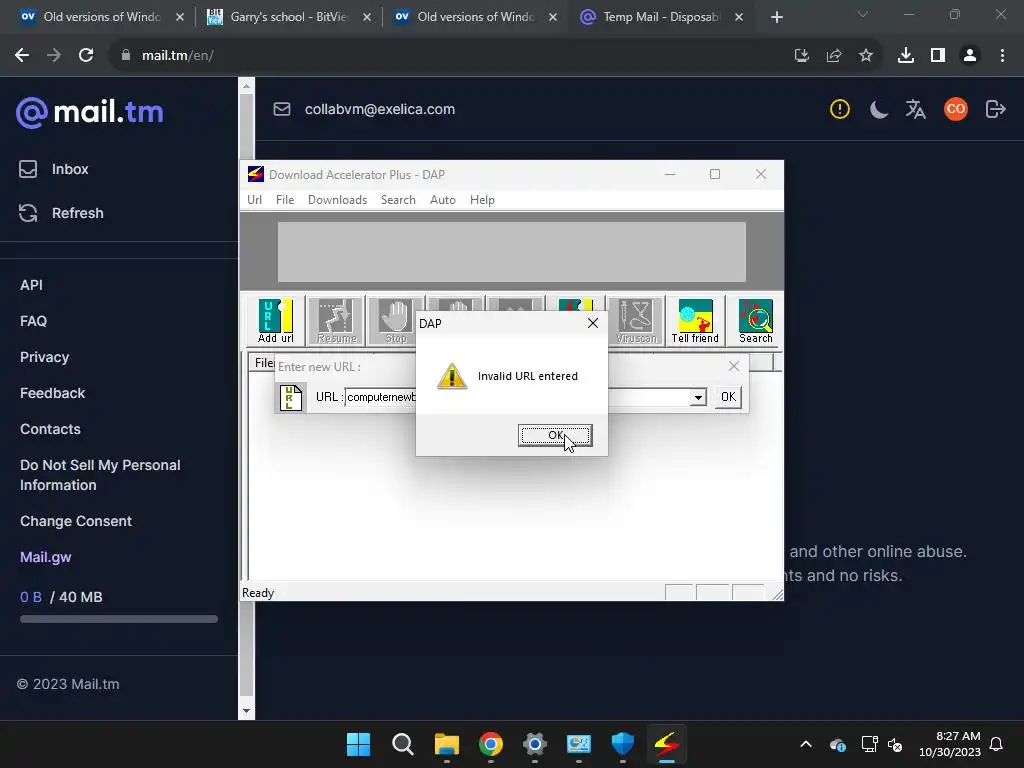This screenshot has width=1024, height=768.
Task: Click OK in the Invalid URL dialog
Action: [x=555, y=436]
